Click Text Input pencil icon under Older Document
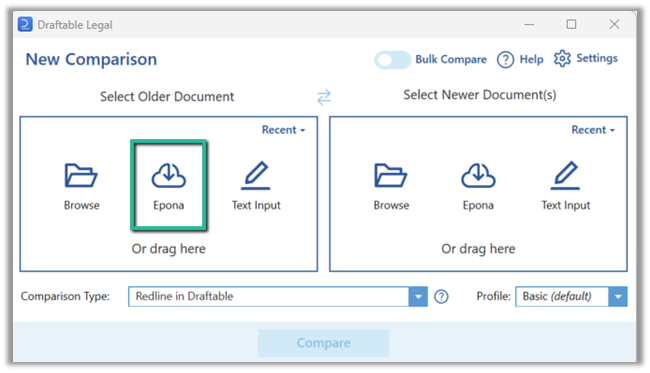The image size is (650, 373). tap(256, 175)
